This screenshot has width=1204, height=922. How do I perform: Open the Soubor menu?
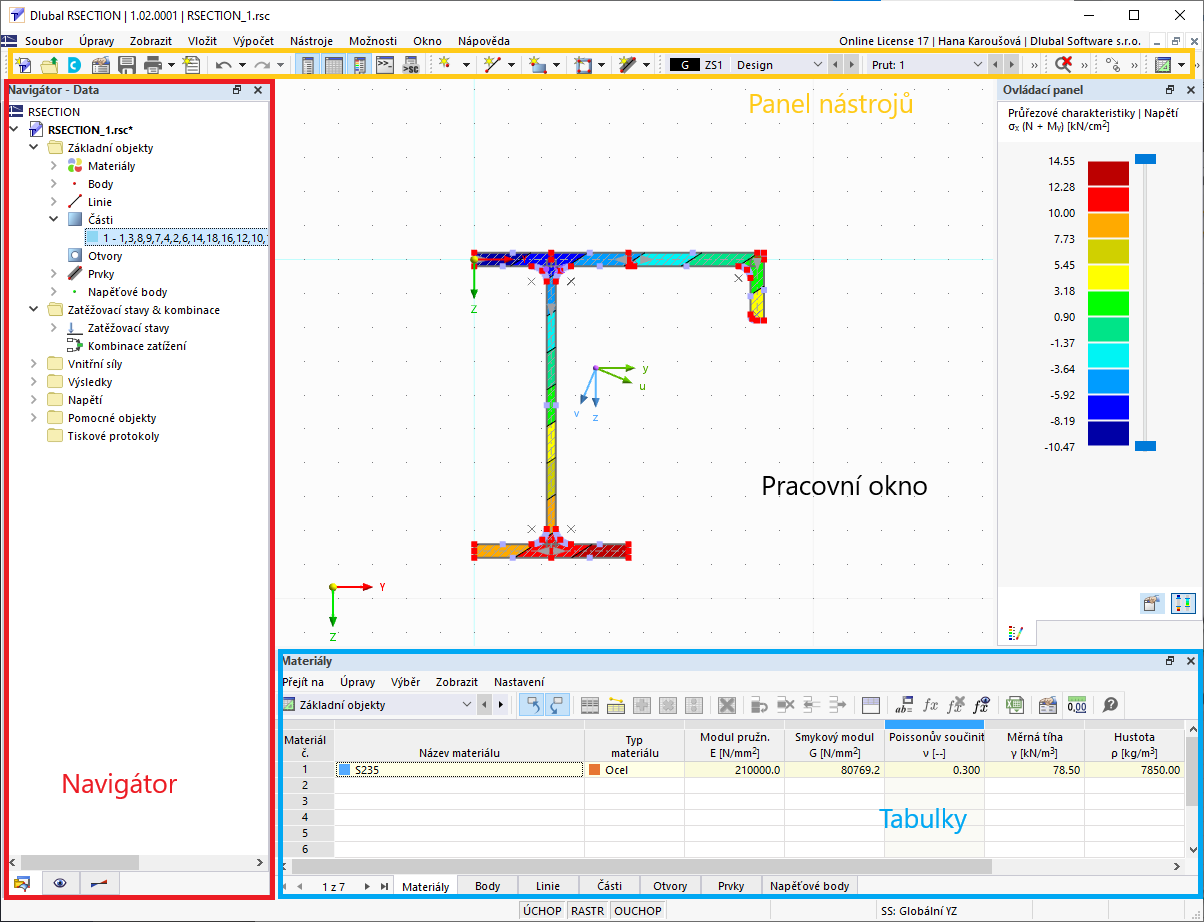(x=44, y=41)
